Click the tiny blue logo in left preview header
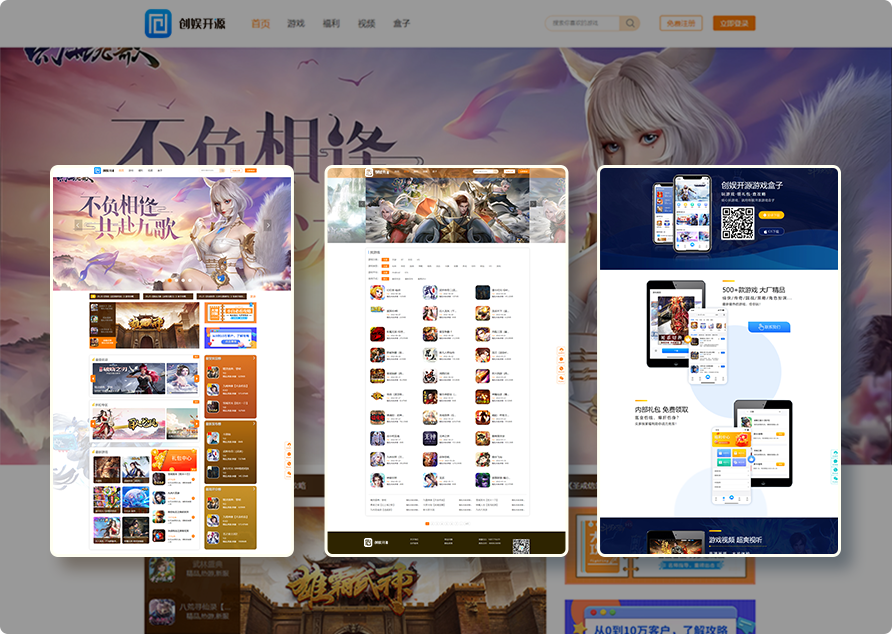Screen dimensions: 892x634 click(97, 170)
